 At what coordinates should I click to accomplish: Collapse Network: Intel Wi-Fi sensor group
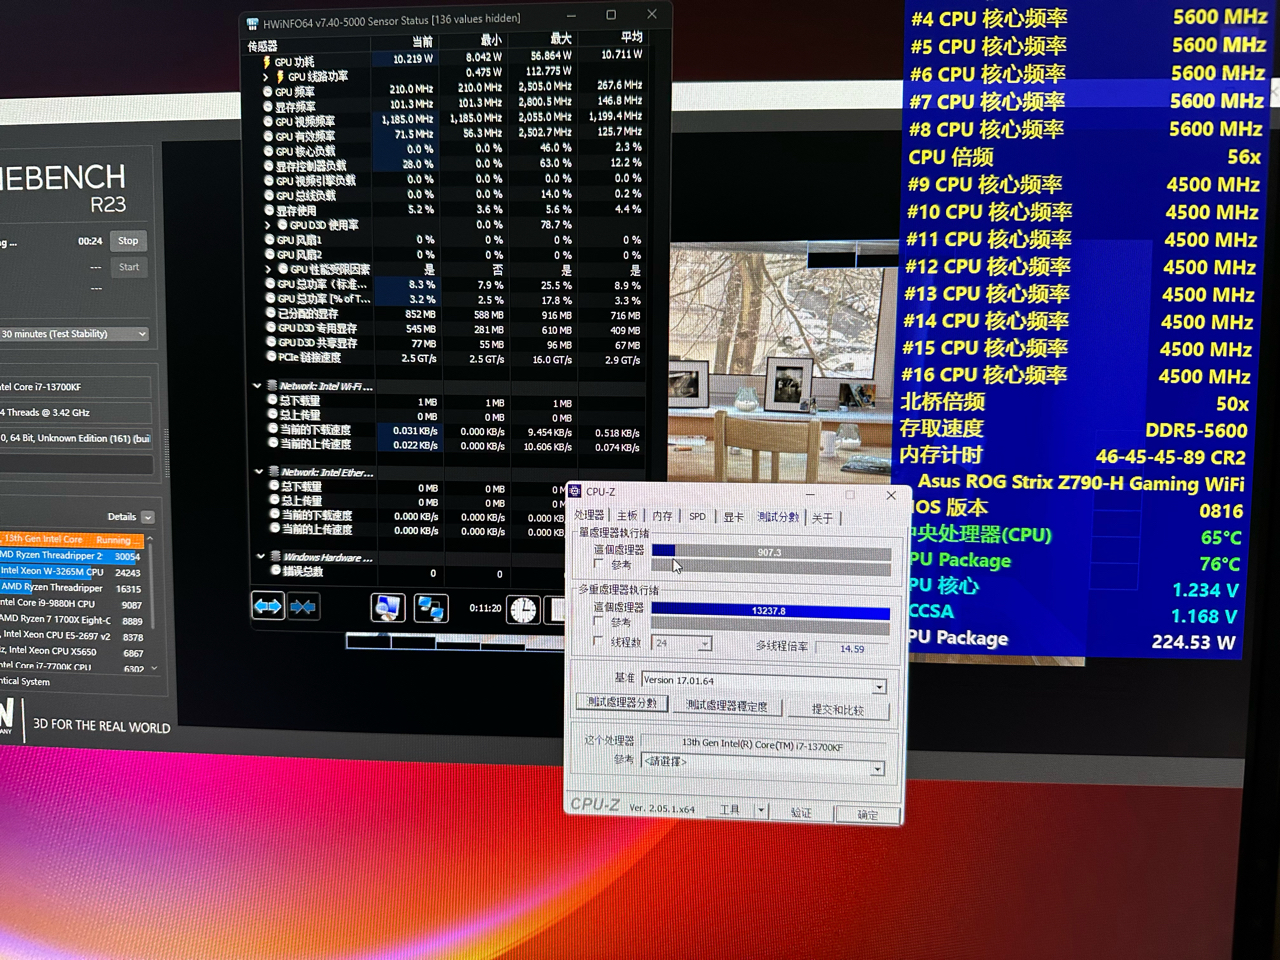coord(257,386)
